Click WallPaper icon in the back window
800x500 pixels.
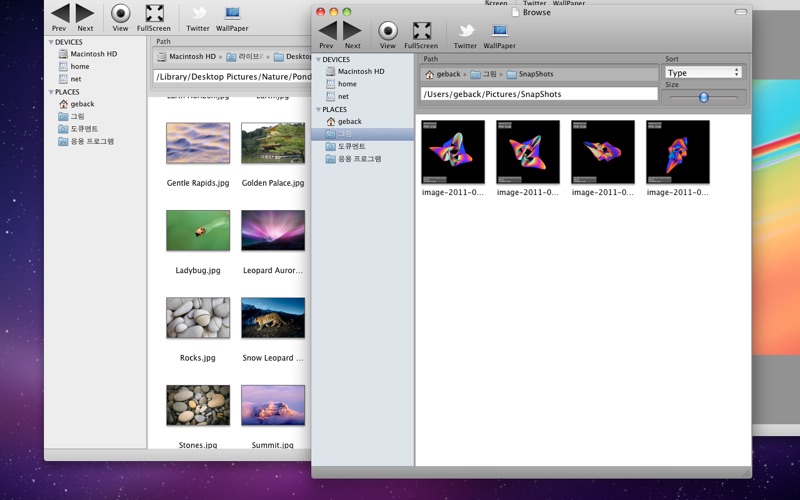point(232,13)
